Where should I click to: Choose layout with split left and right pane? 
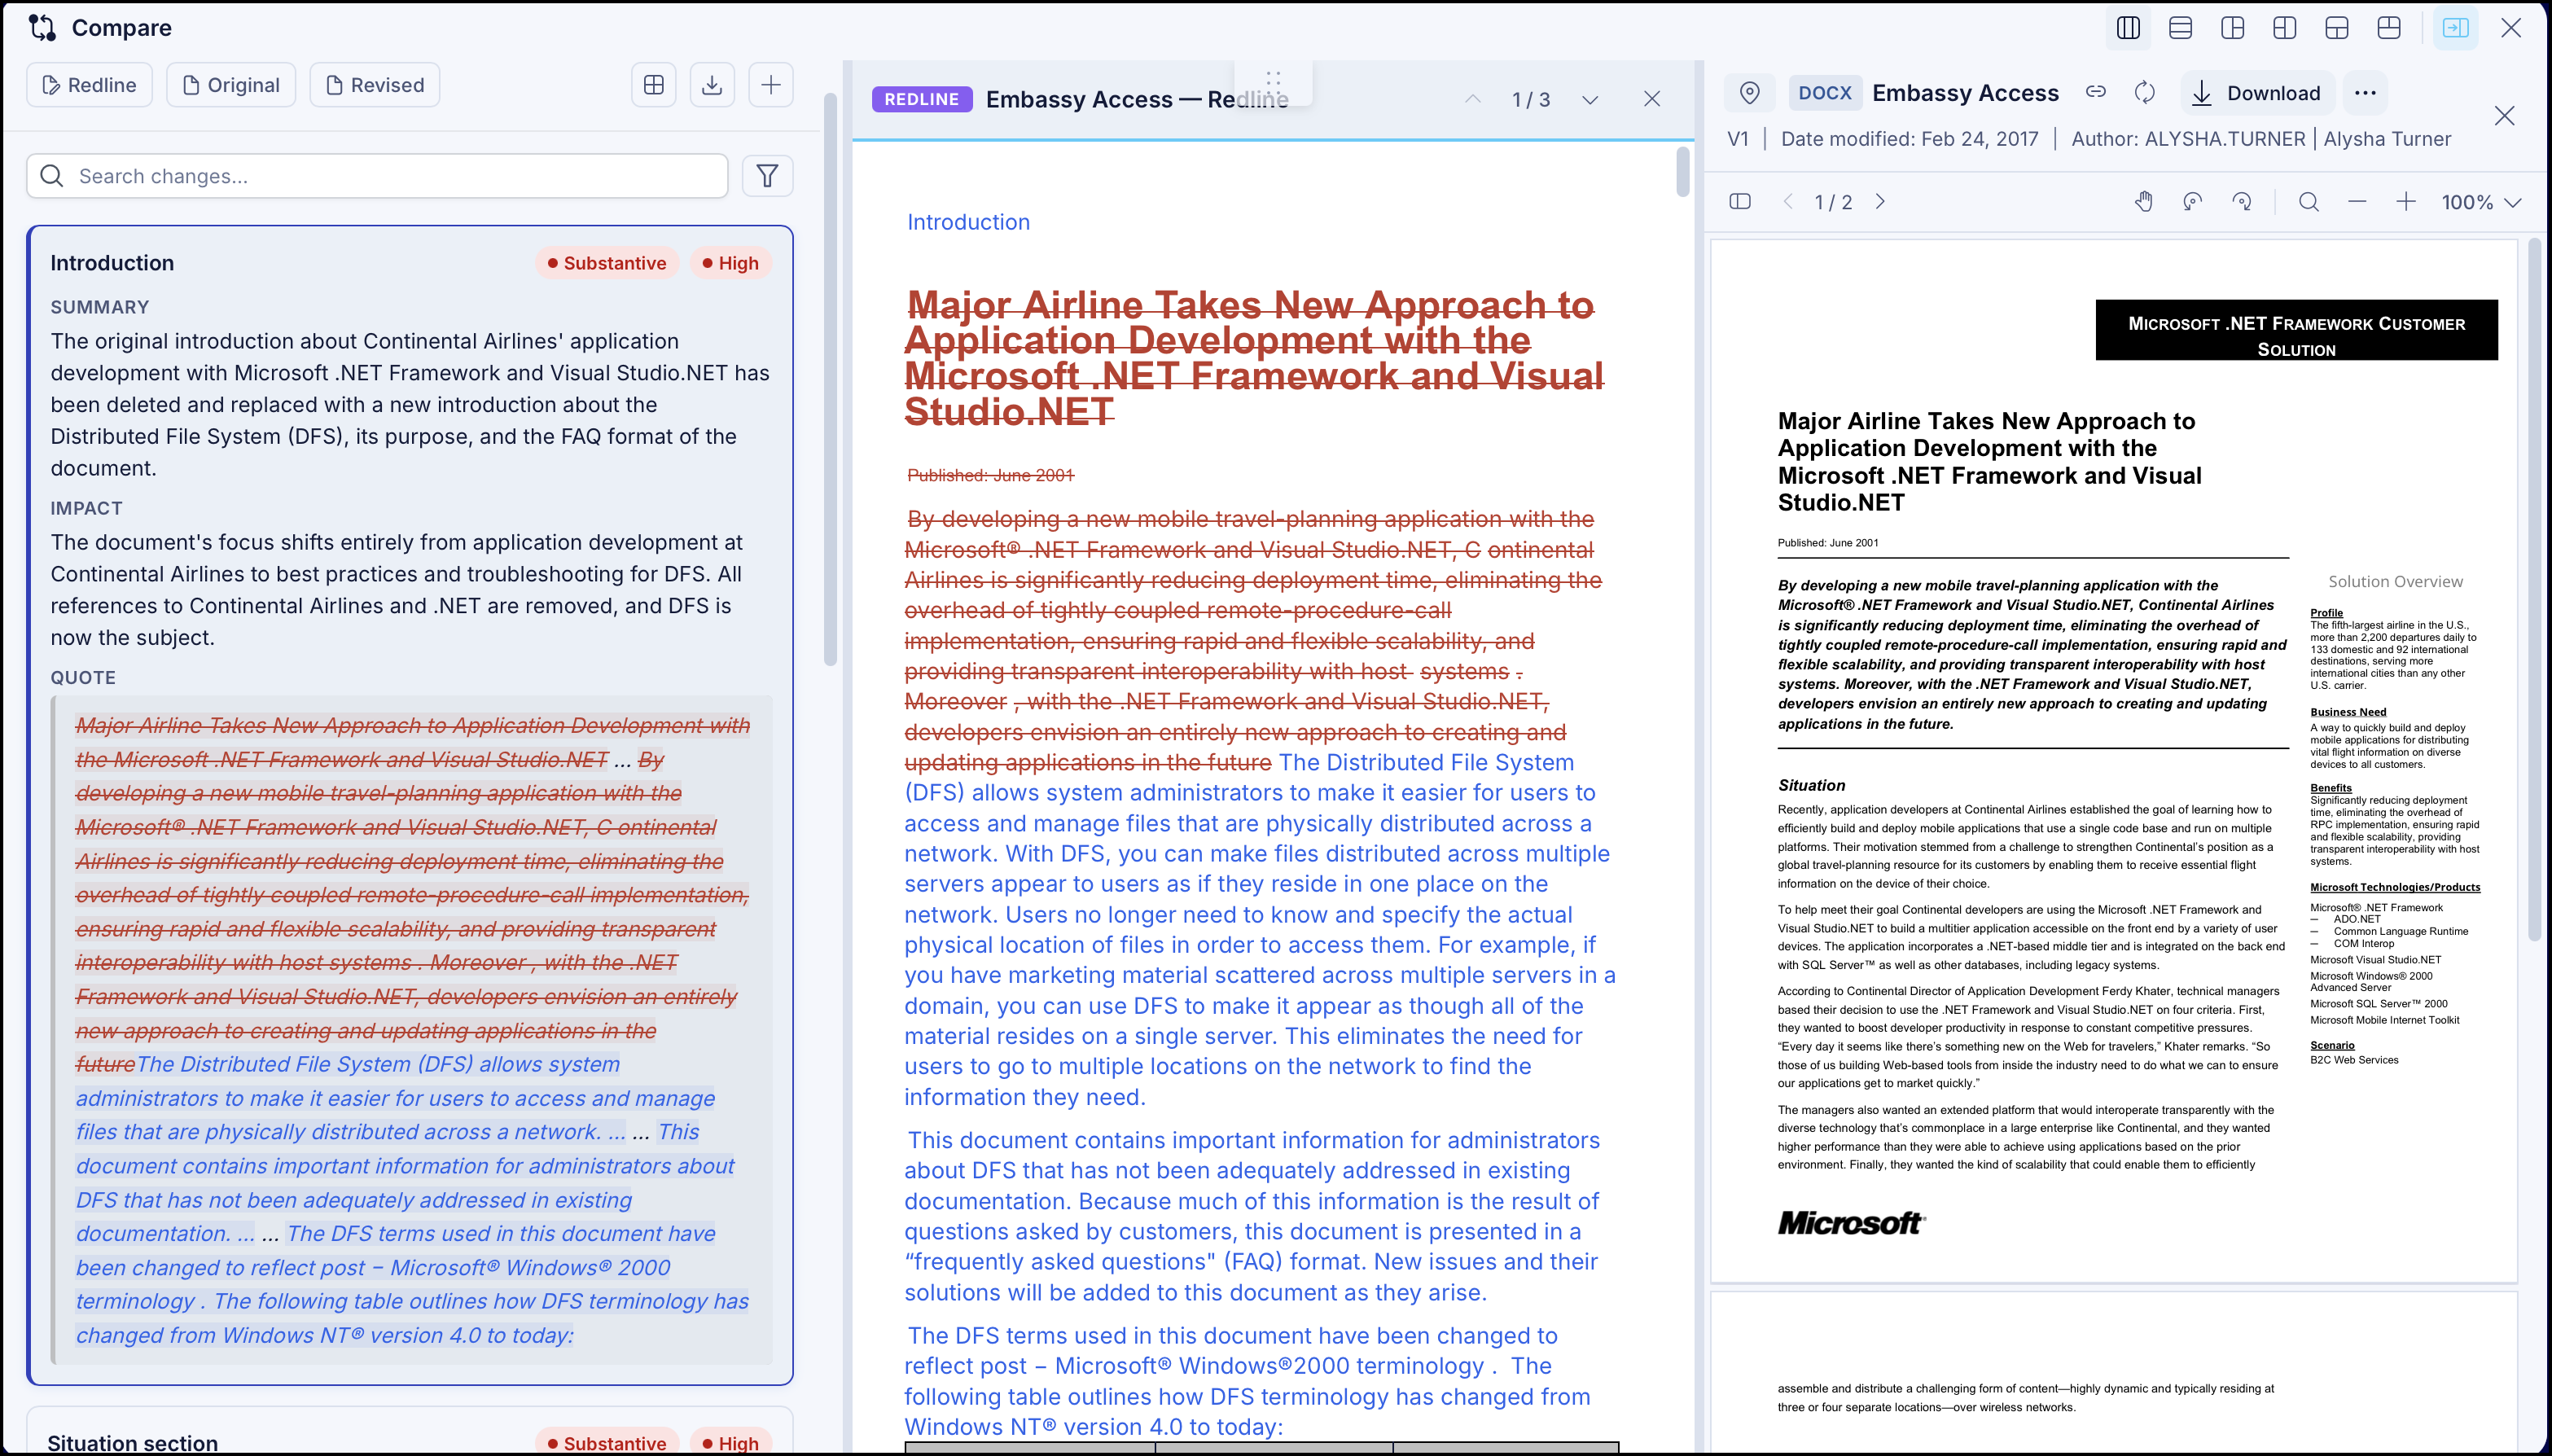(2284, 28)
